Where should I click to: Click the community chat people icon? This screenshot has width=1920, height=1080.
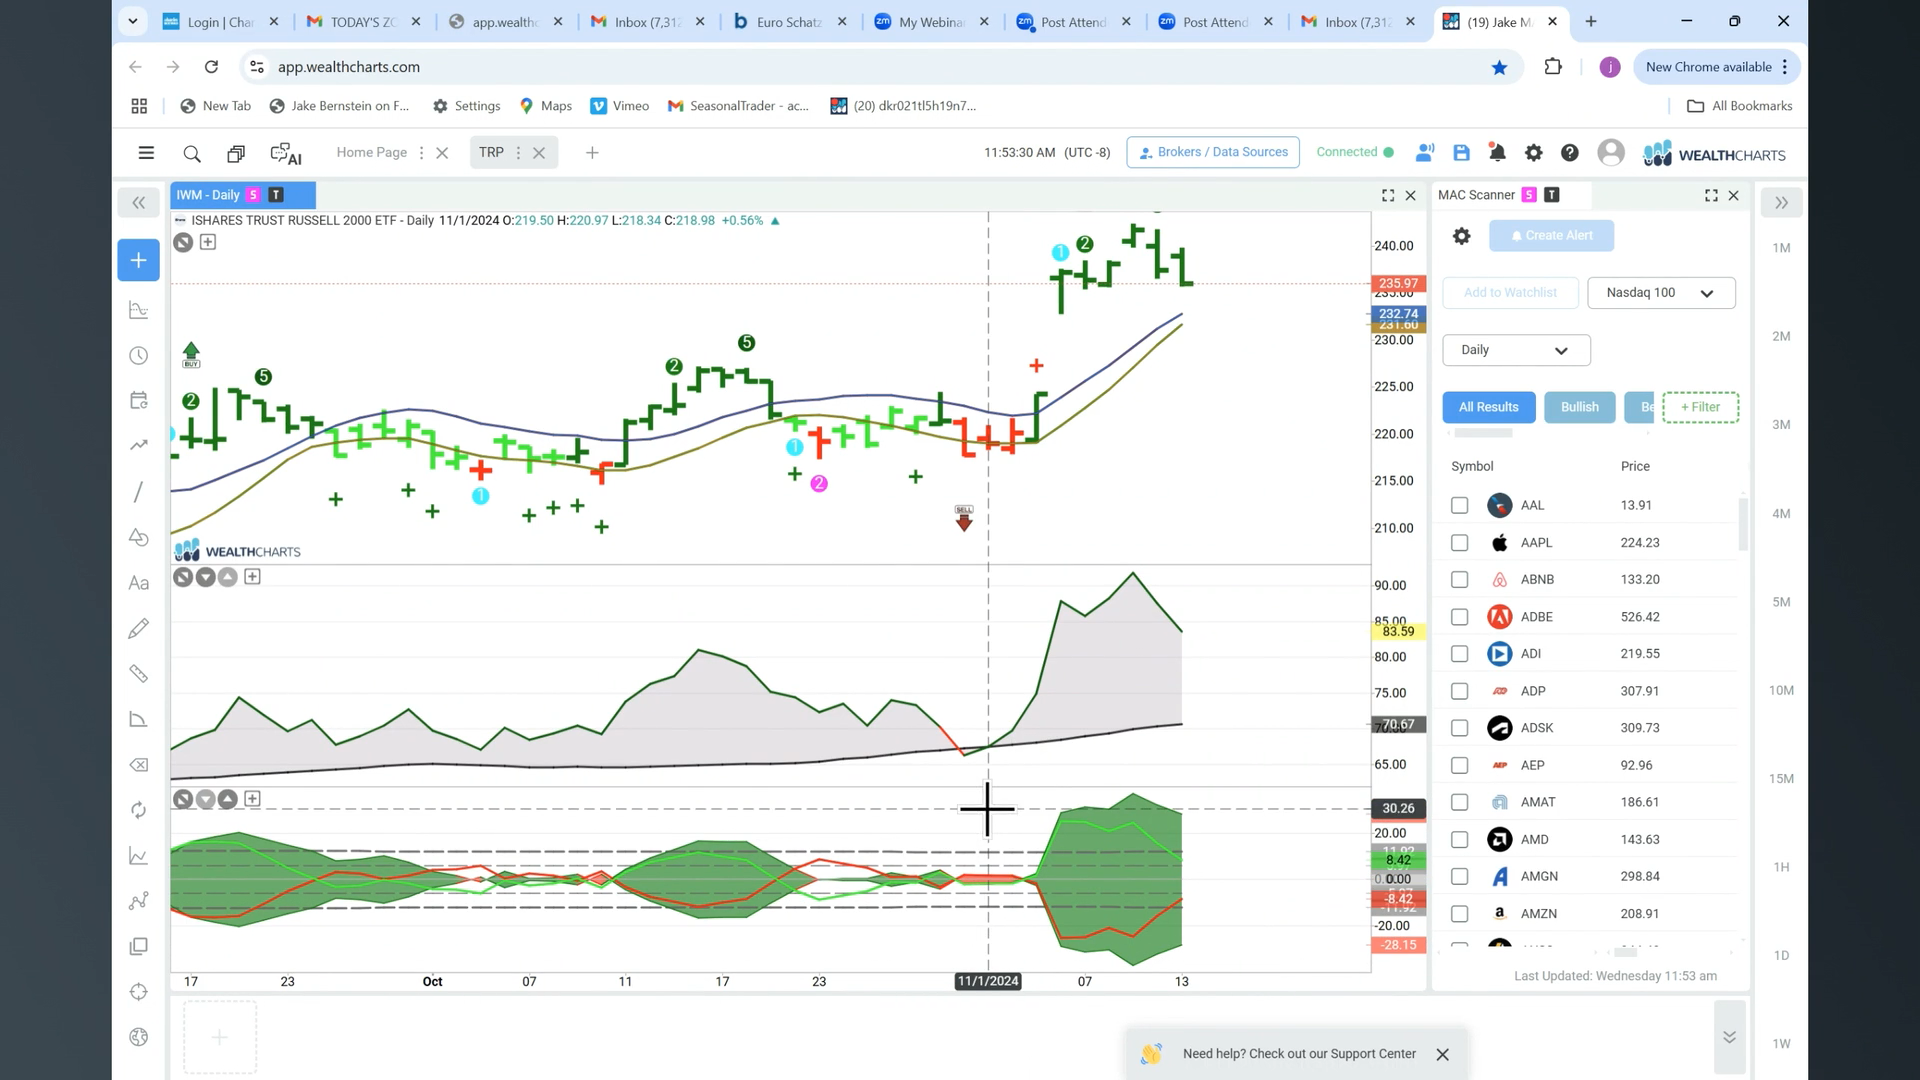click(1425, 153)
